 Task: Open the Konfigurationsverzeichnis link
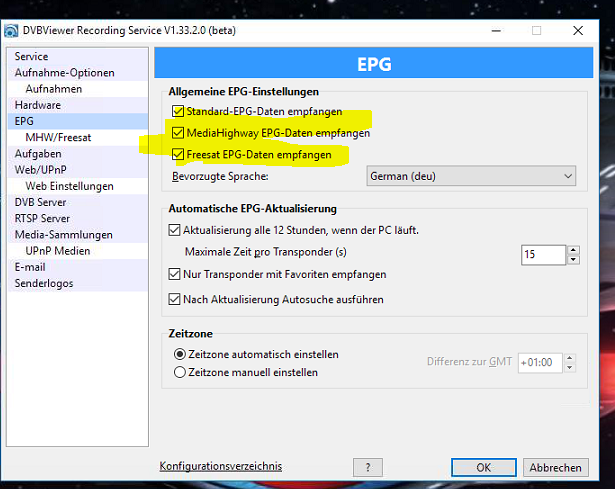tap(220, 466)
